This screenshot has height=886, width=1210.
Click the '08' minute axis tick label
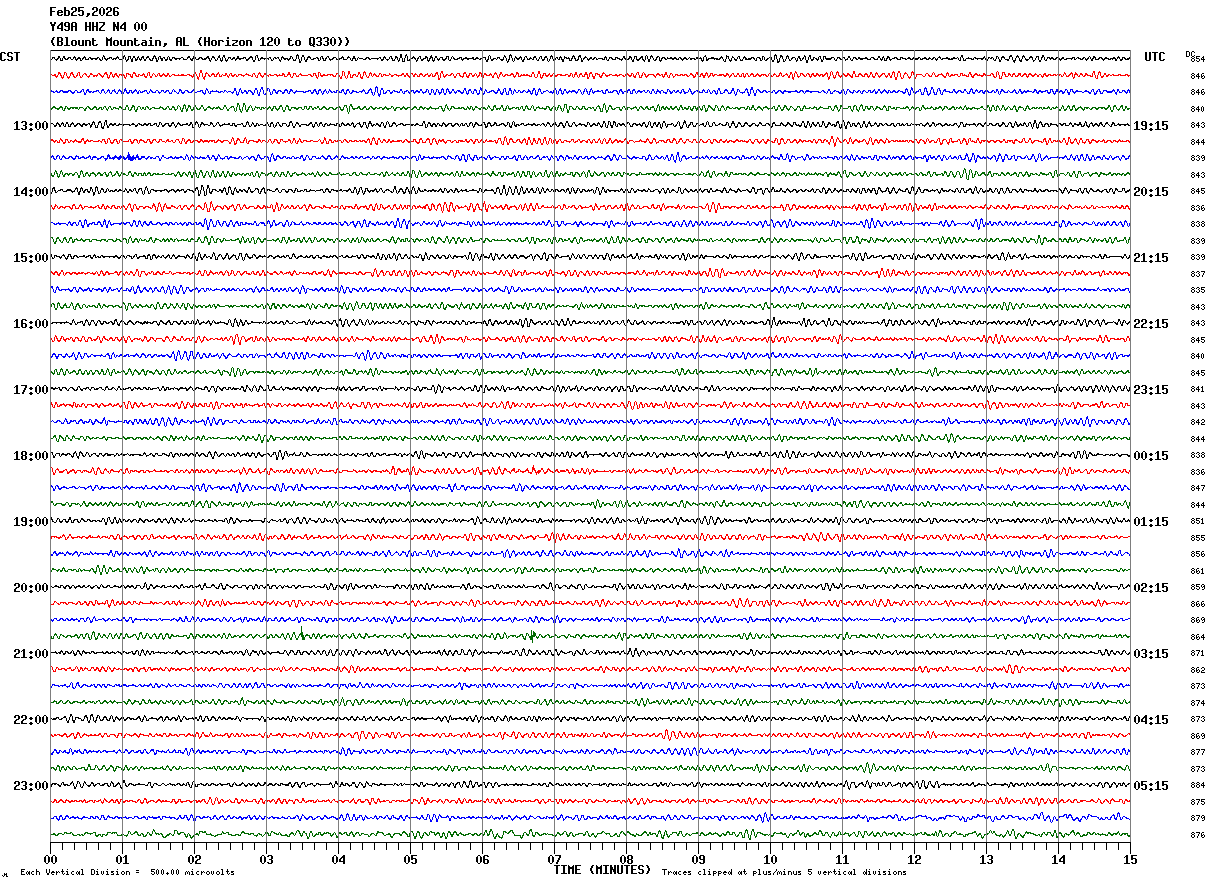(626, 859)
